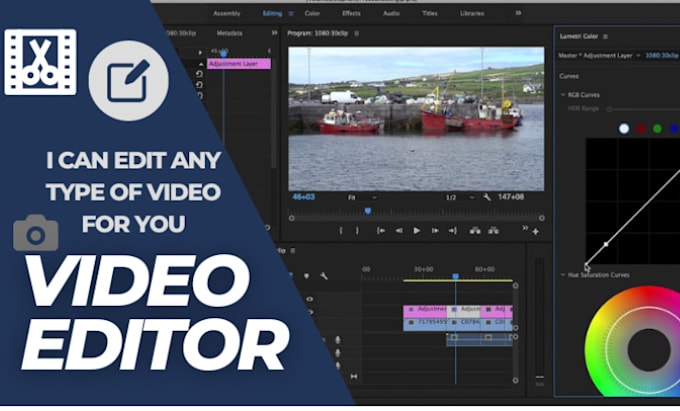Viewport: 680px width, 411px height.
Task: Collapse the effect list using up triangle
Action: [x=200, y=64]
